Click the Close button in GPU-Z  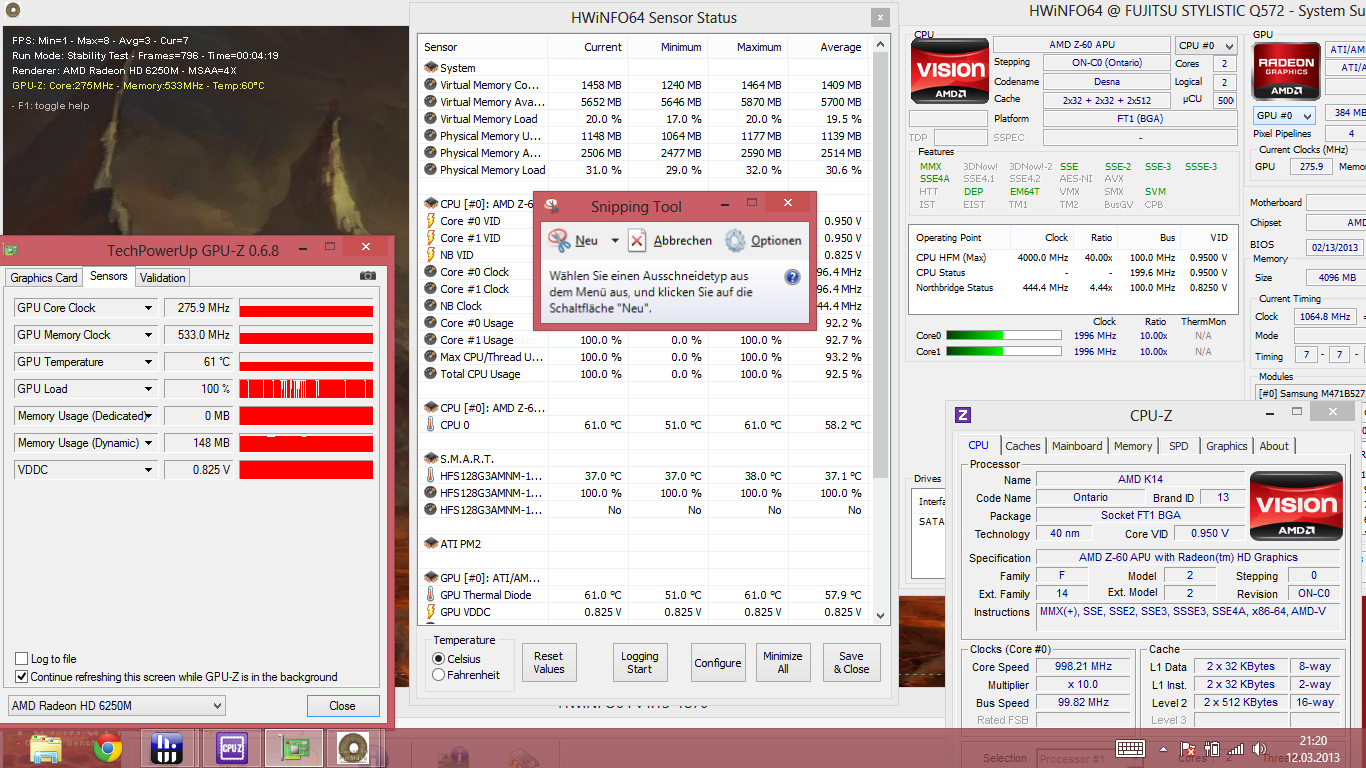tap(342, 706)
